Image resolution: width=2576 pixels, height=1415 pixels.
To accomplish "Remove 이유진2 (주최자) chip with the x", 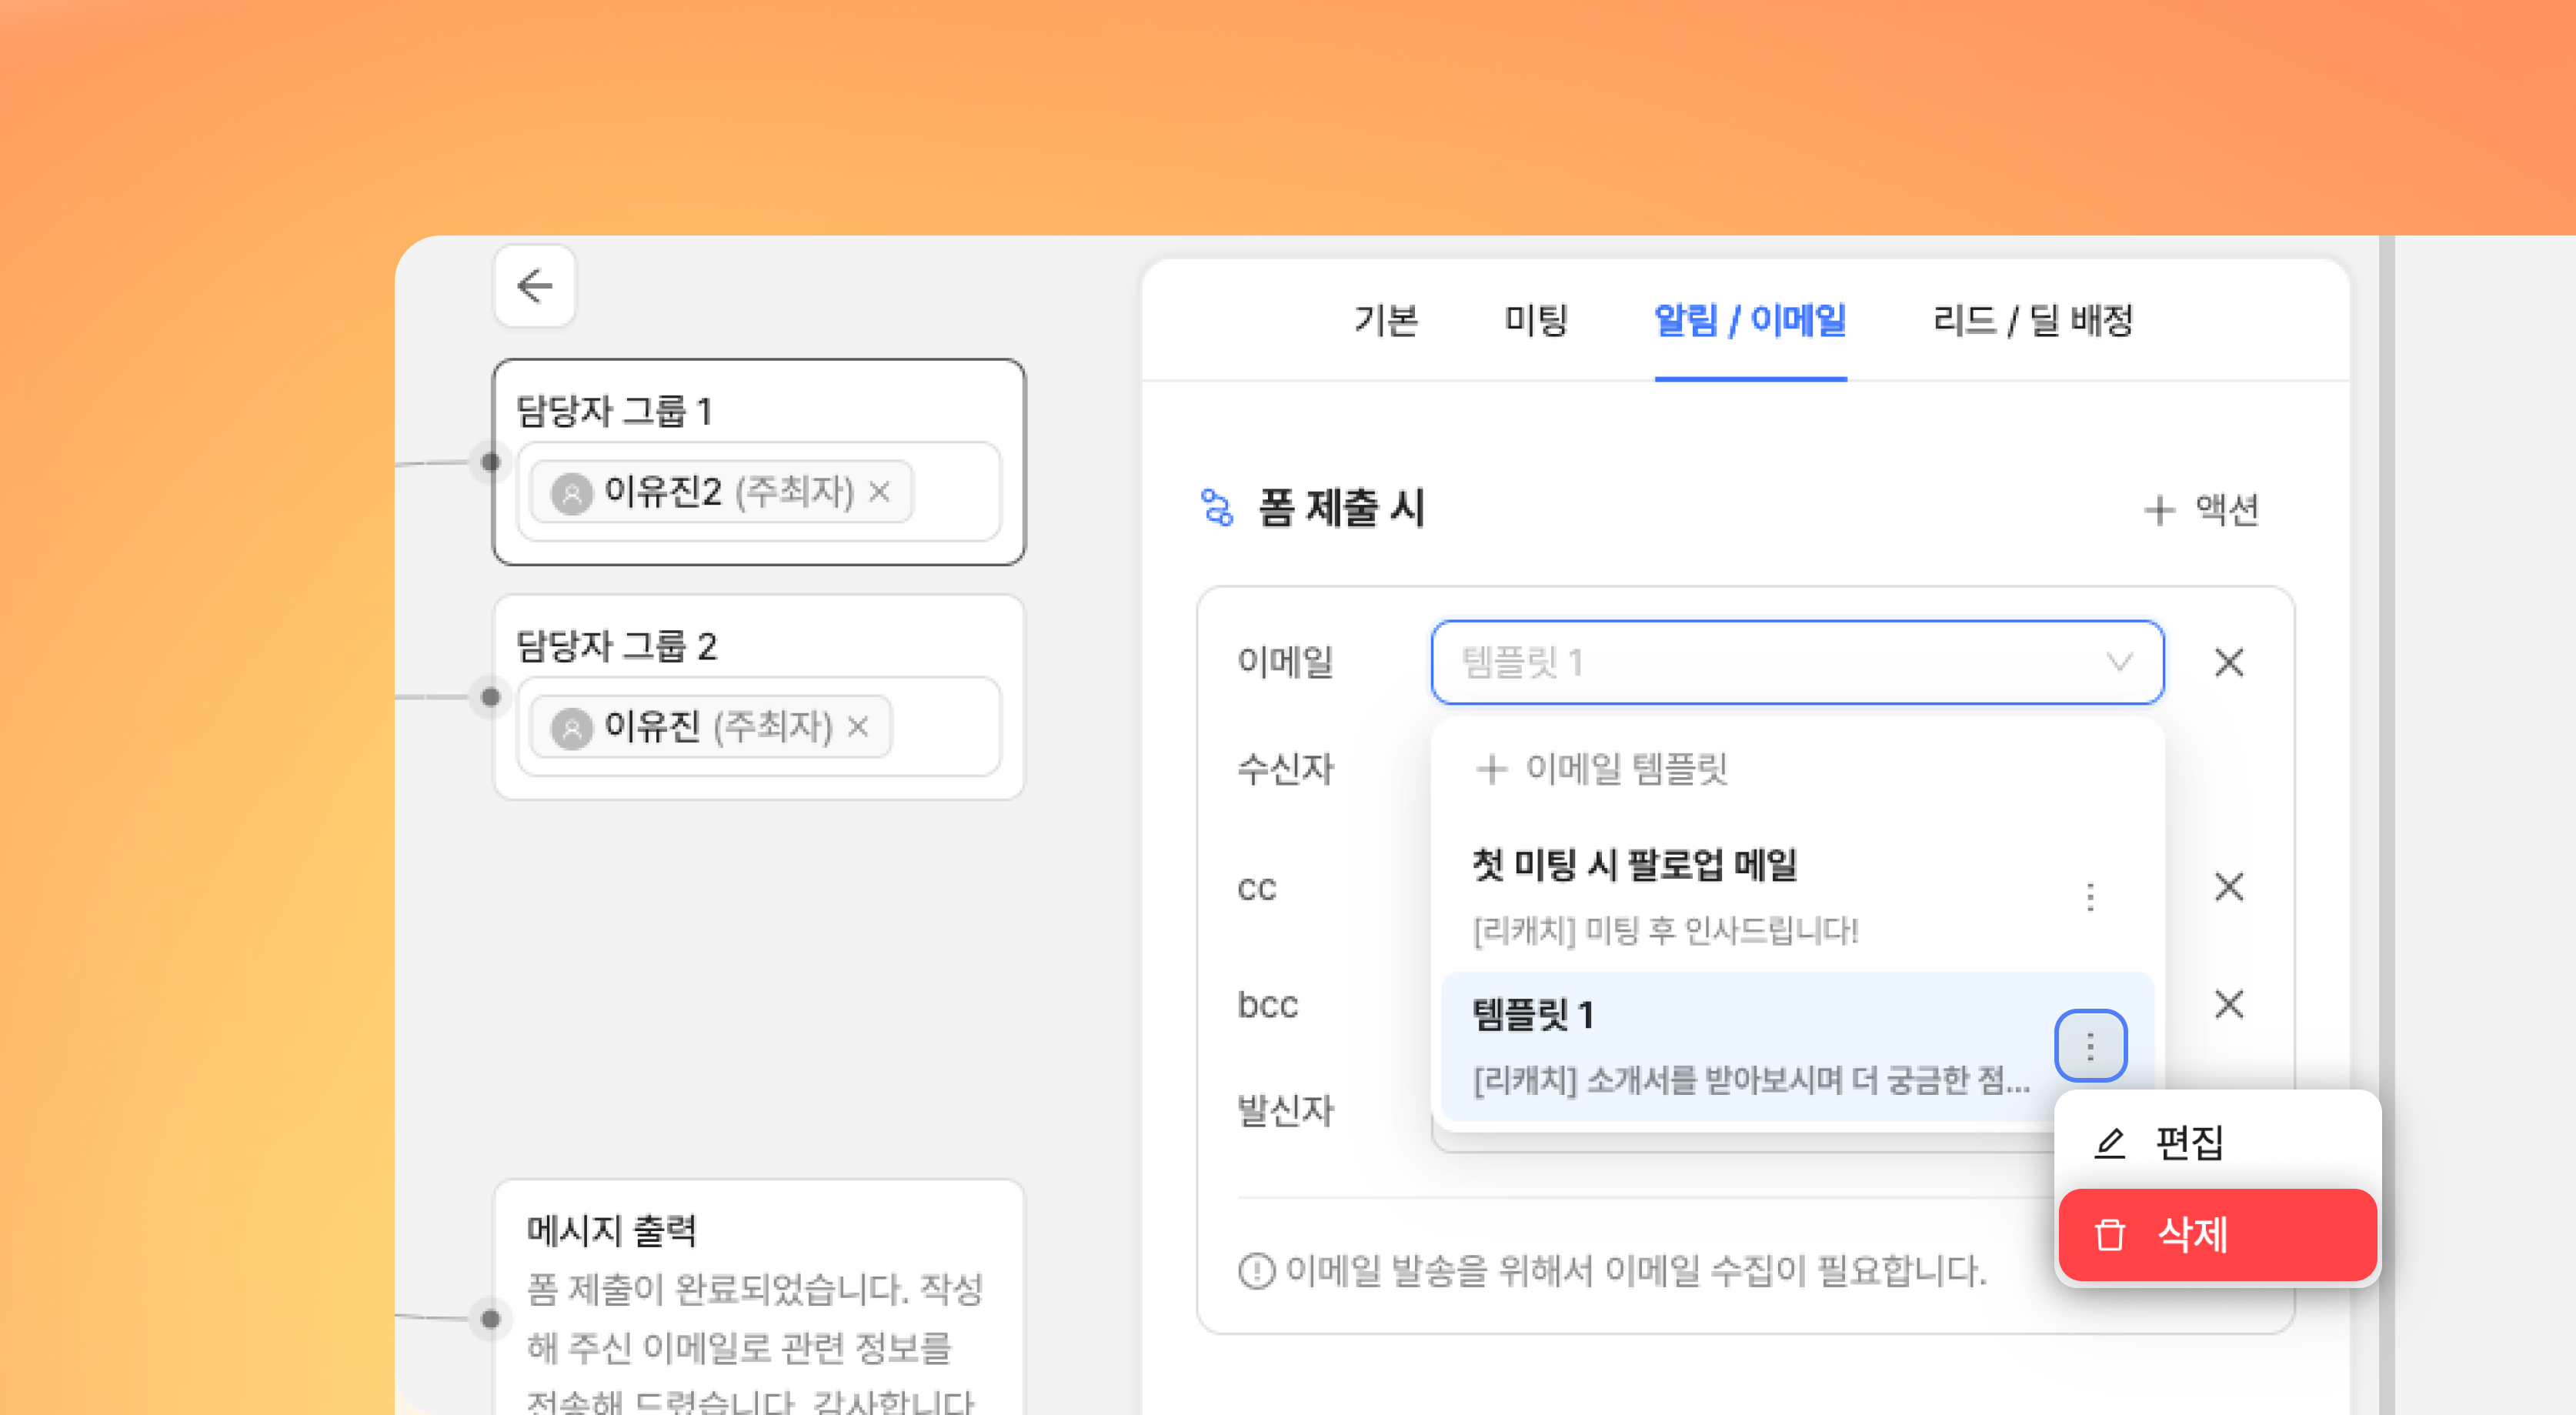I will click(879, 491).
